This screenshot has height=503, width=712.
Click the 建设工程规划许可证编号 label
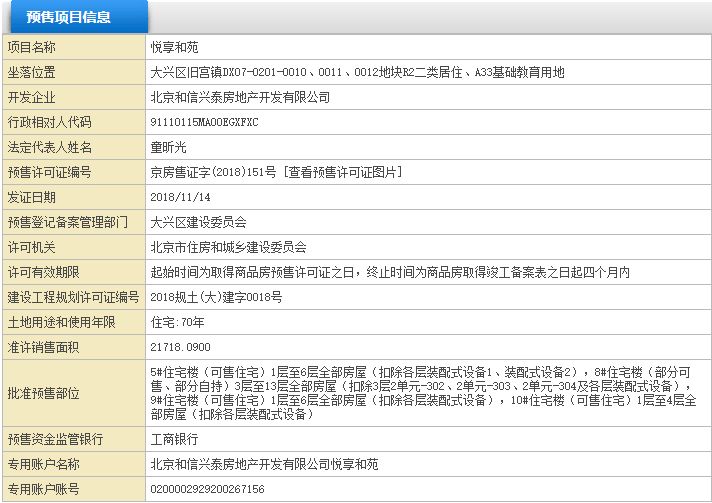(73, 297)
